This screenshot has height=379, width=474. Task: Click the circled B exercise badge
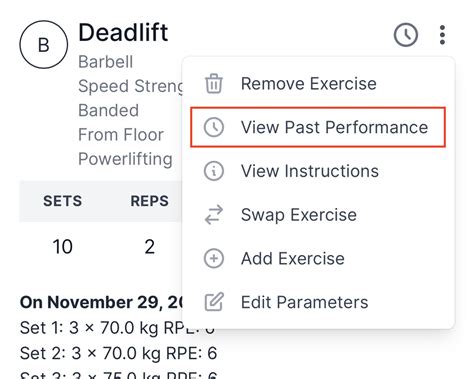pos(44,45)
